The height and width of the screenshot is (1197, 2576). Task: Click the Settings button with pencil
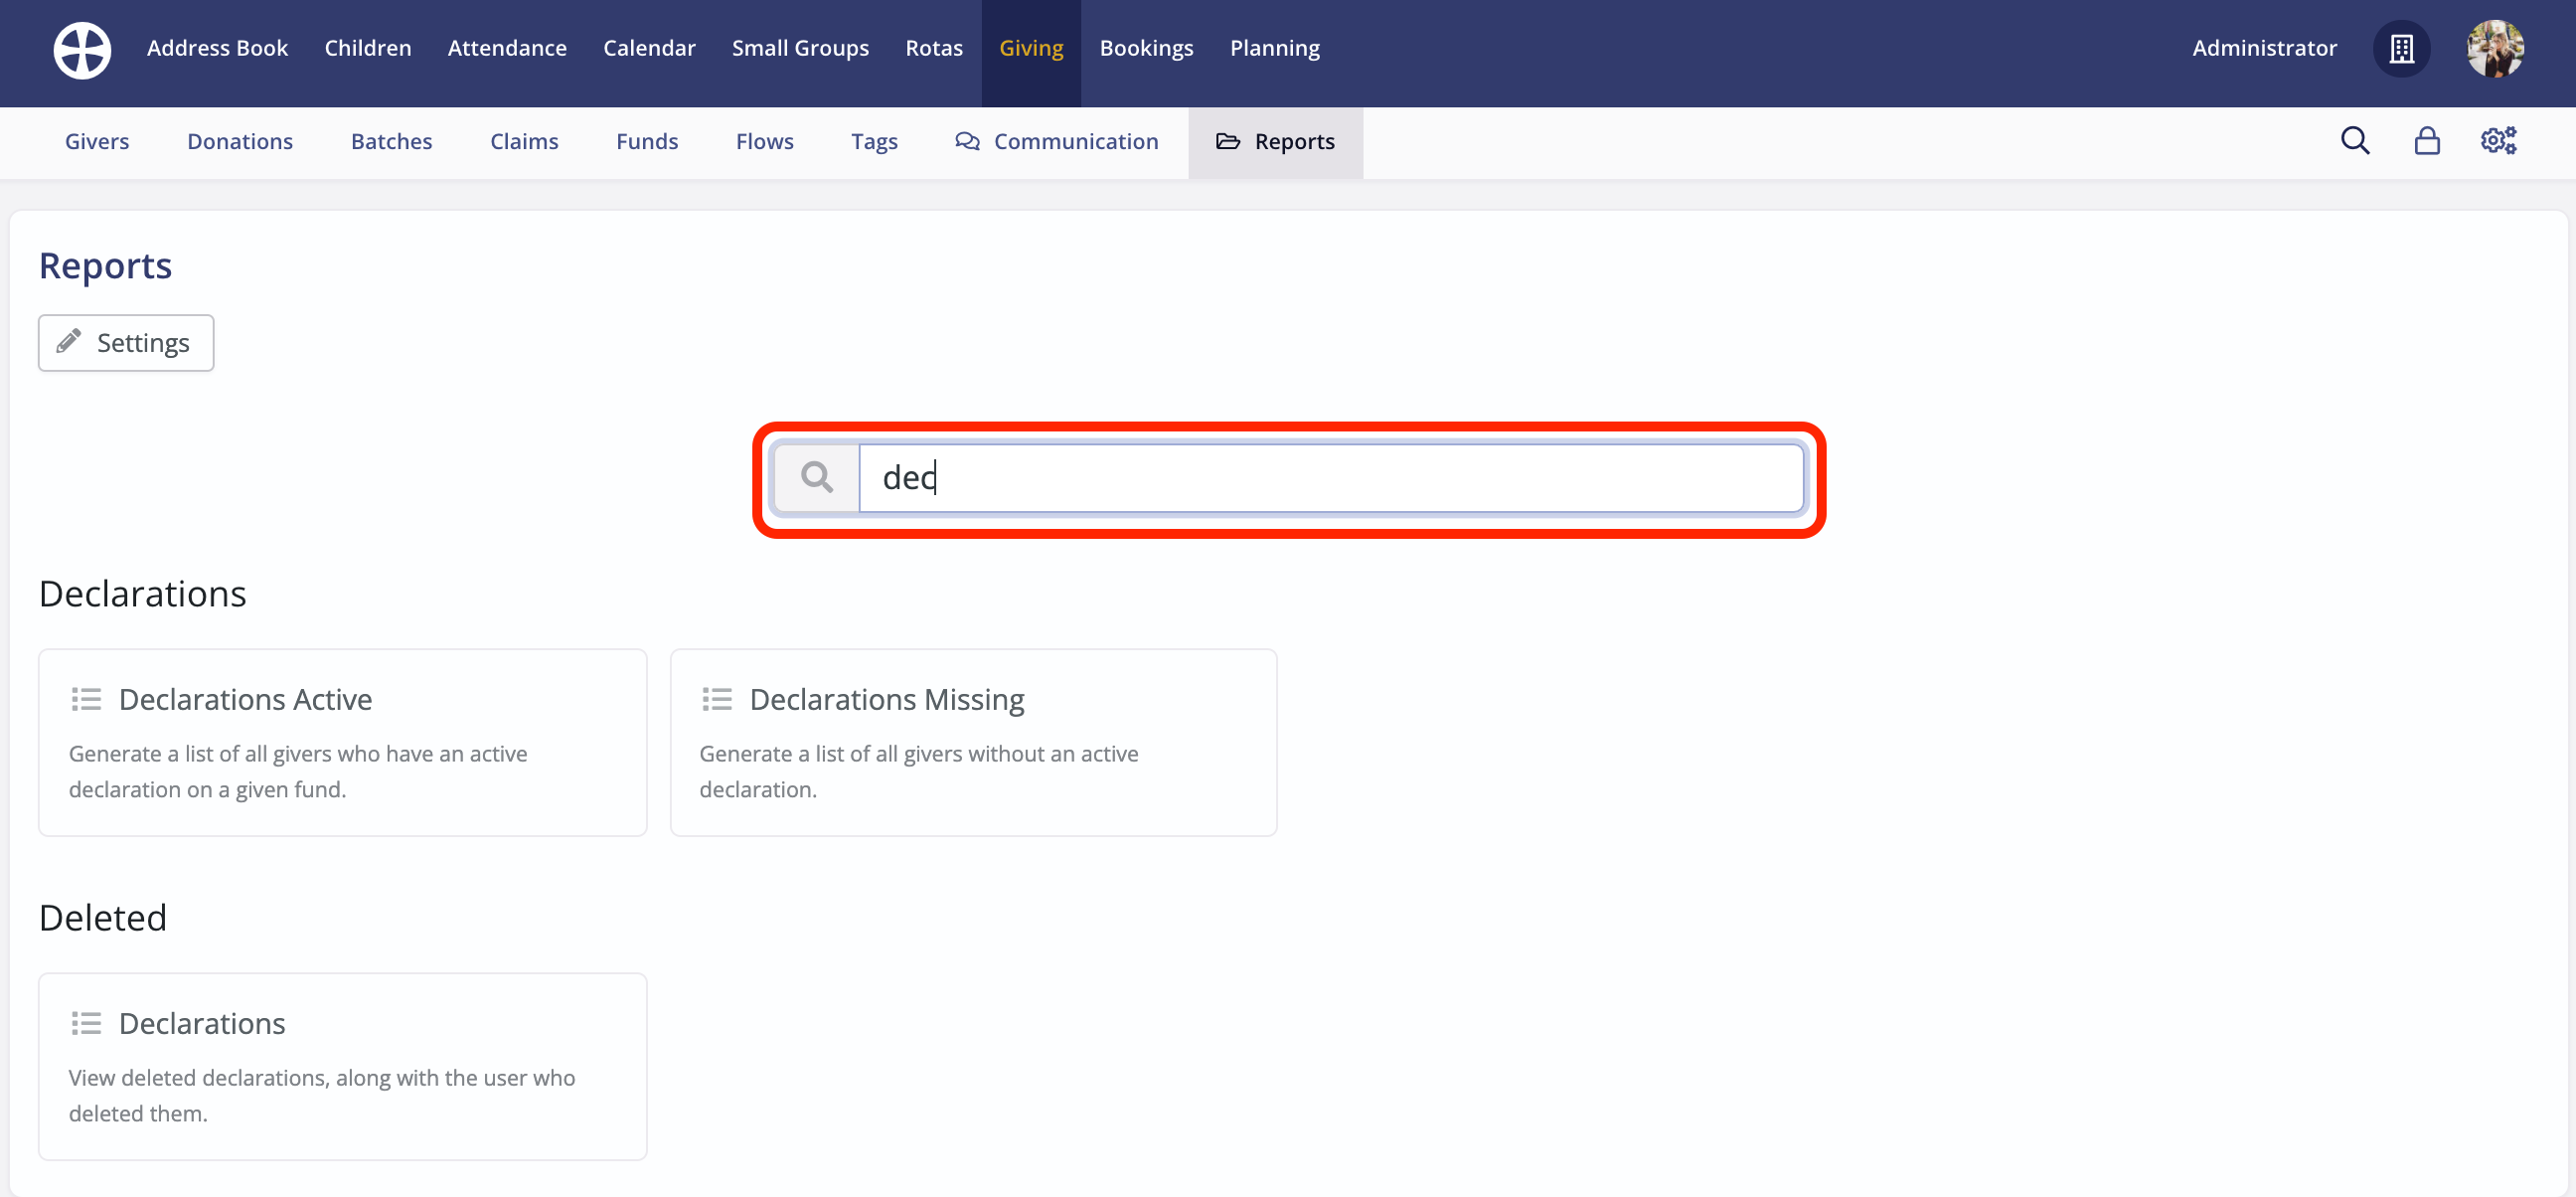pos(126,343)
